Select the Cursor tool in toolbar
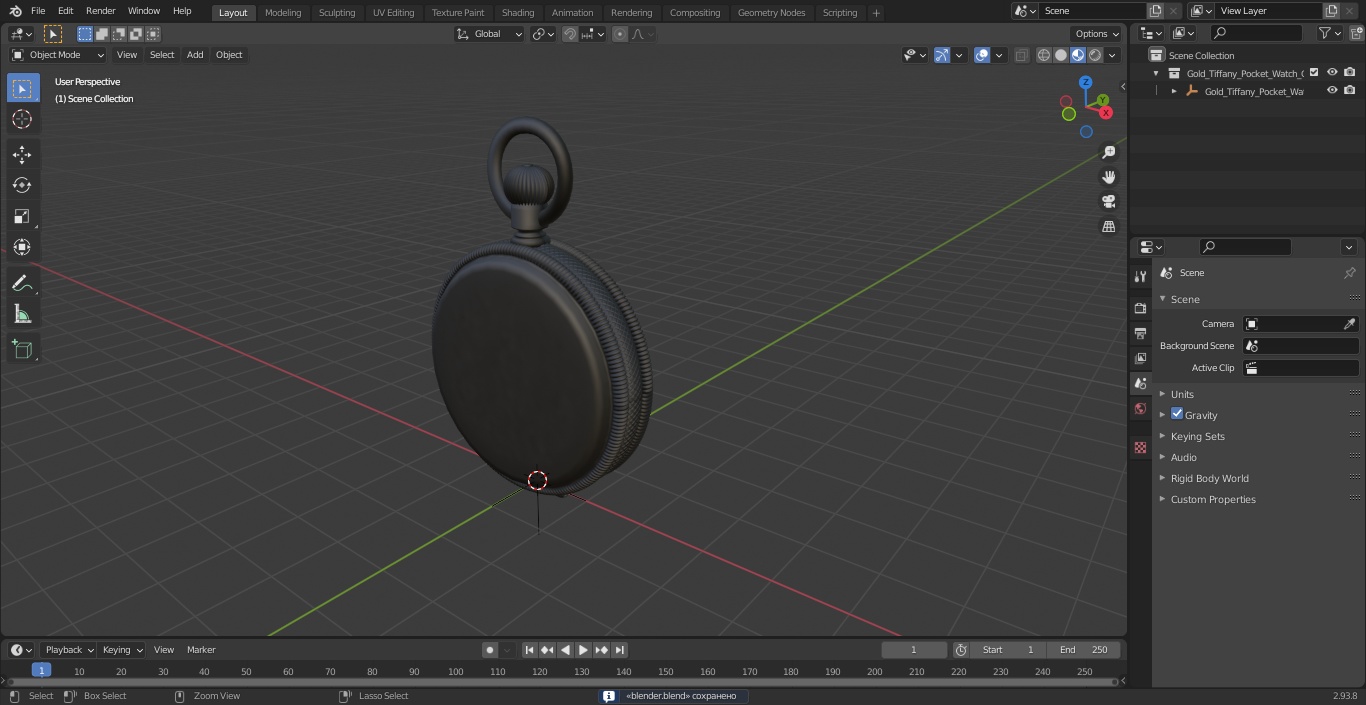 point(22,119)
